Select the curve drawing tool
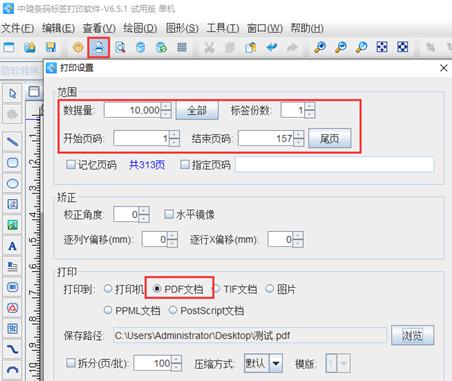This screenshot has width=452, height=381. [12, 350]
